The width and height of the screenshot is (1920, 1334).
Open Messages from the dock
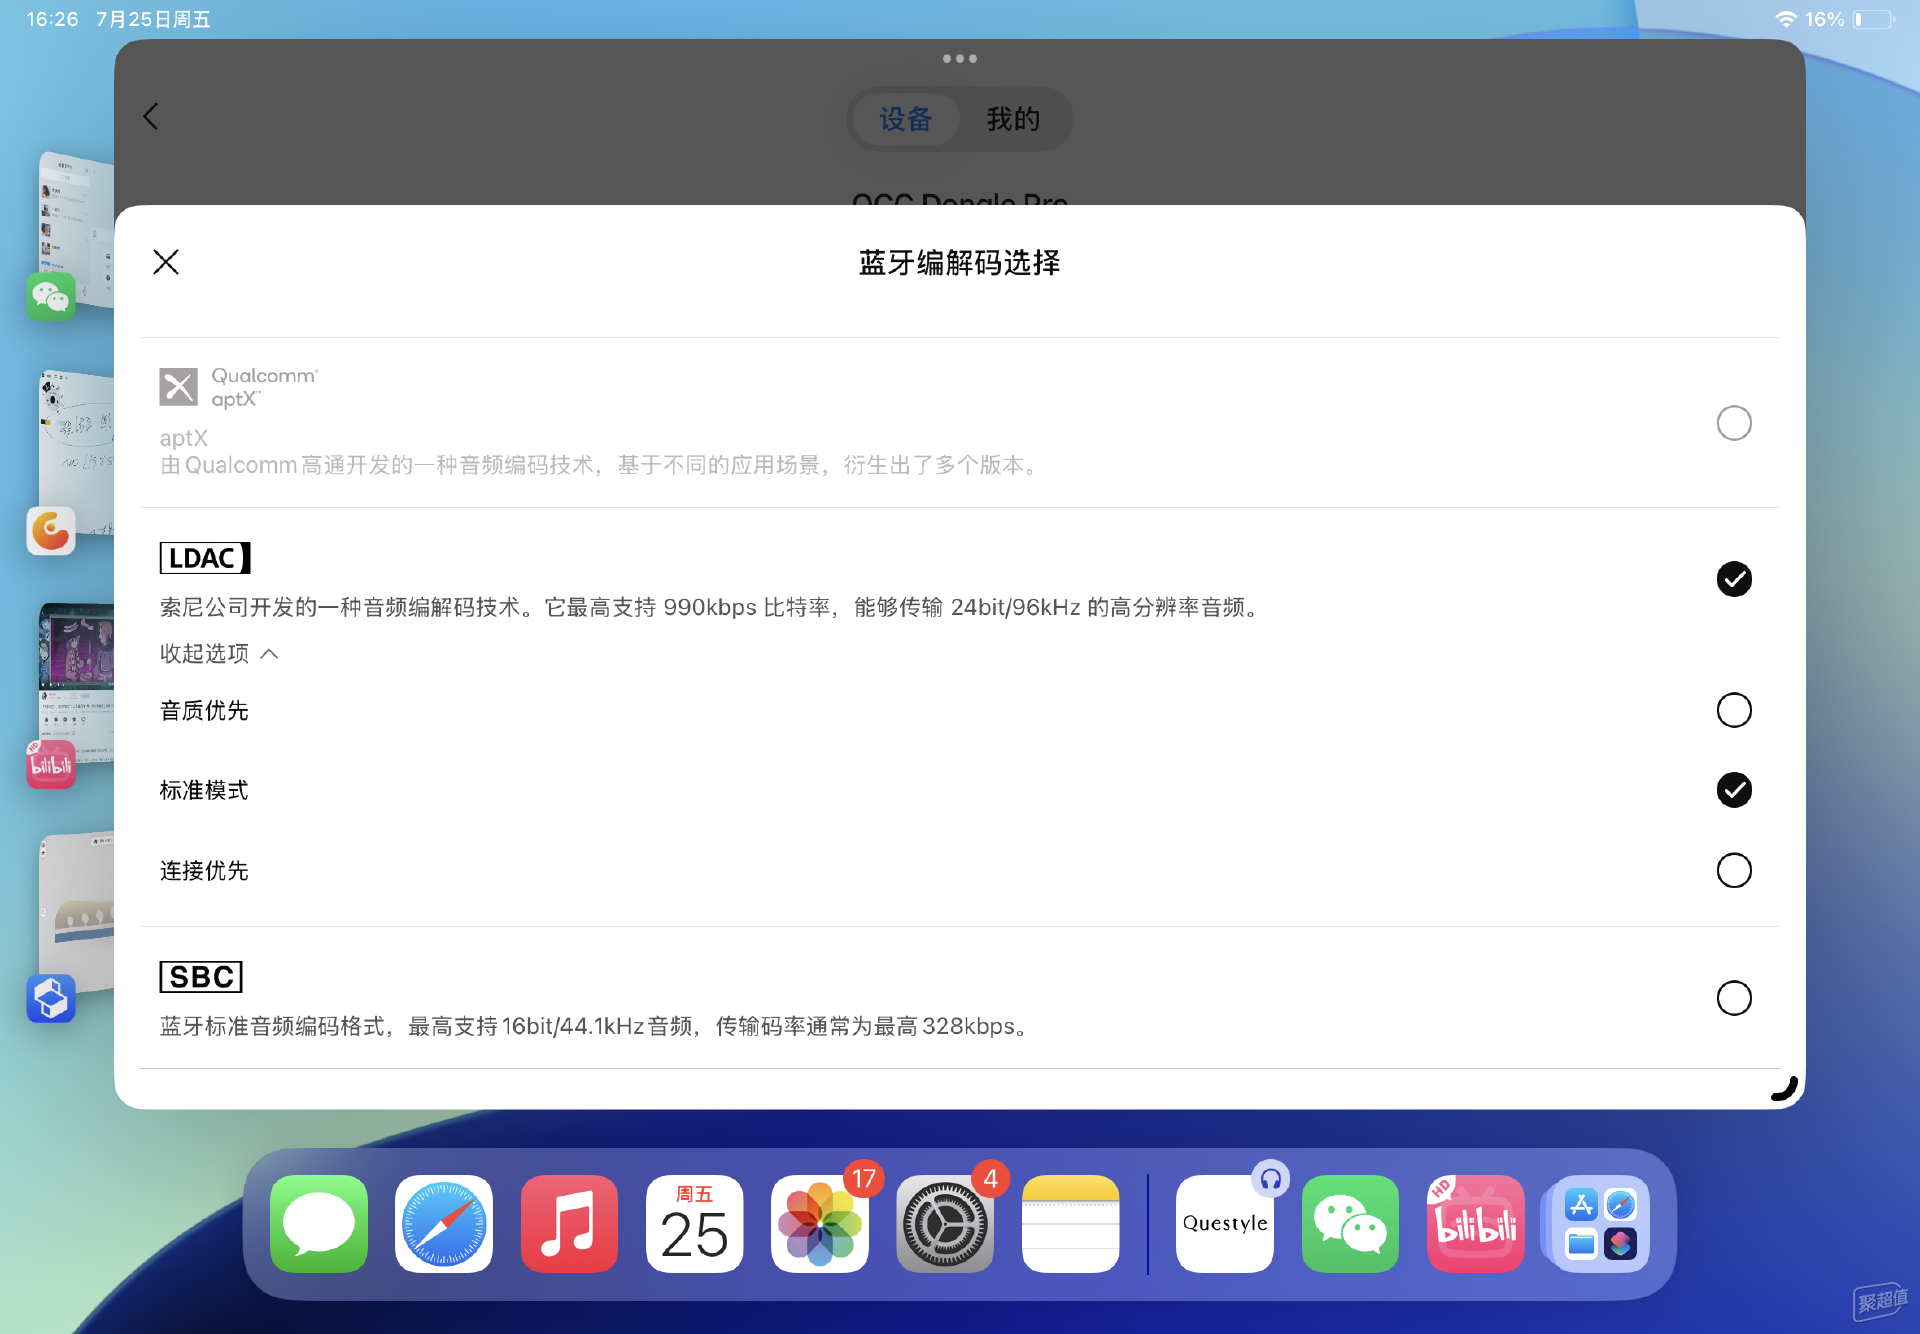coord(319,1224)
